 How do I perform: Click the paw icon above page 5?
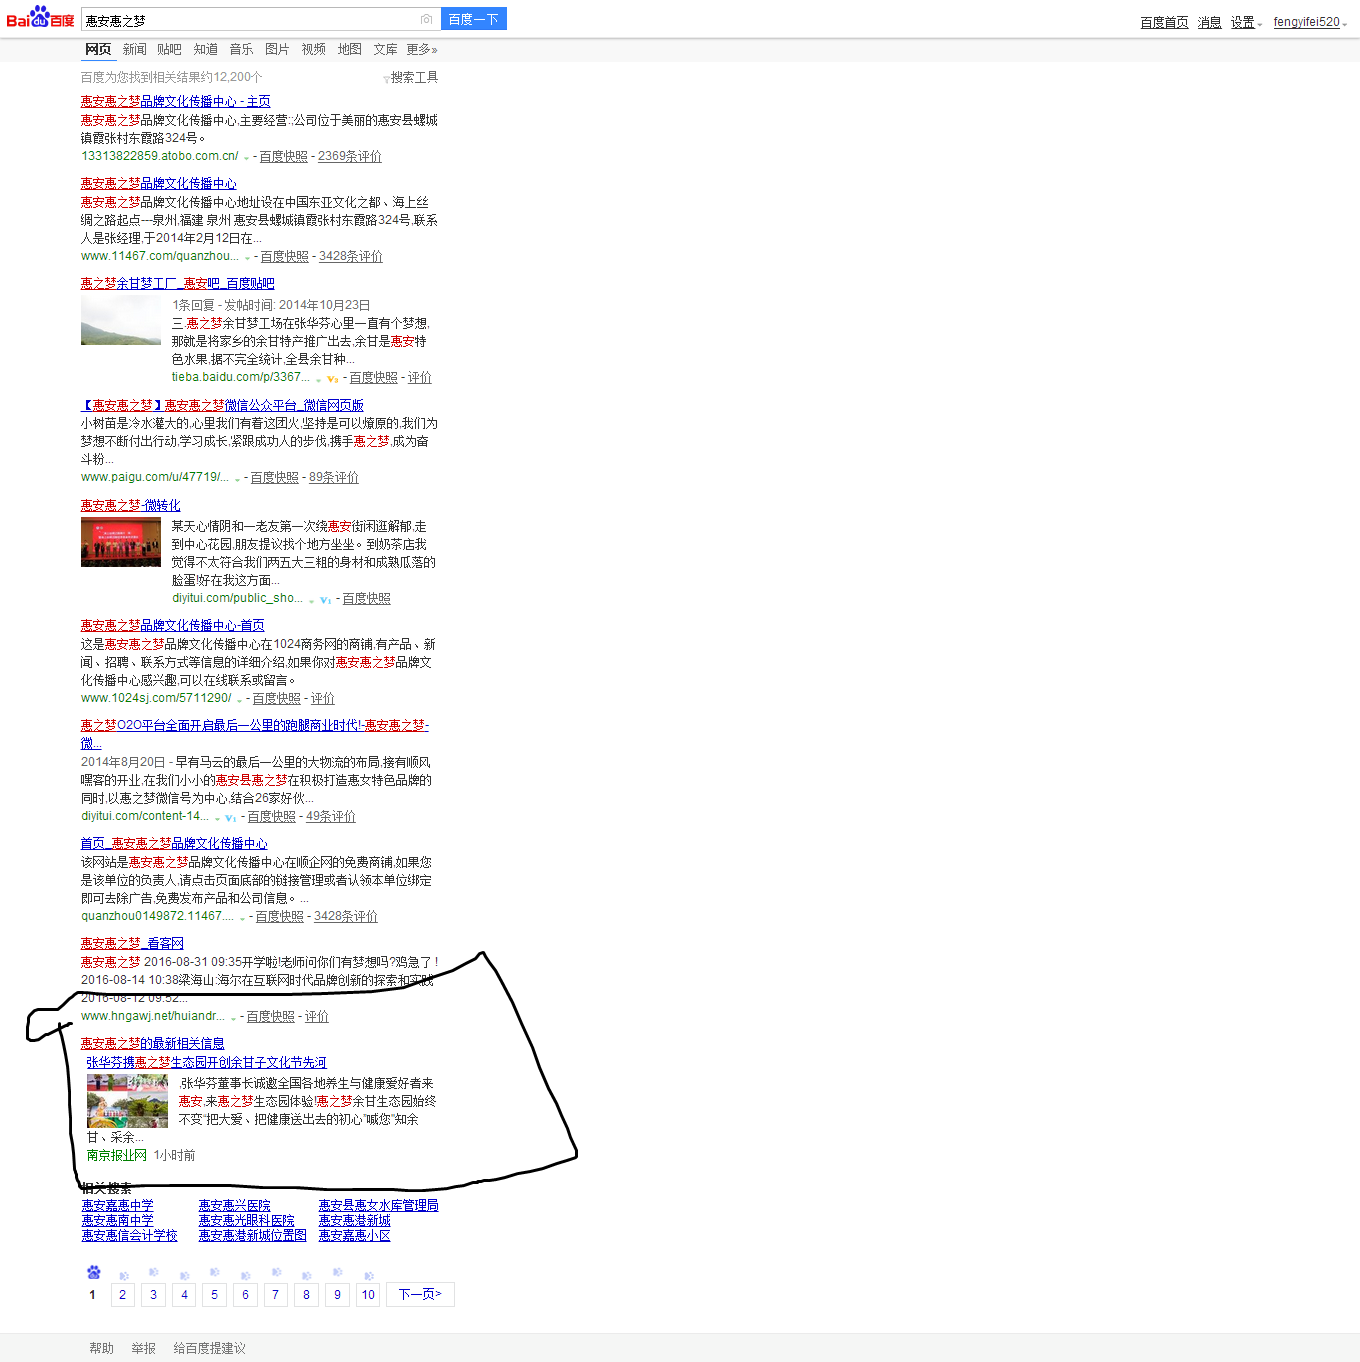215,1272
